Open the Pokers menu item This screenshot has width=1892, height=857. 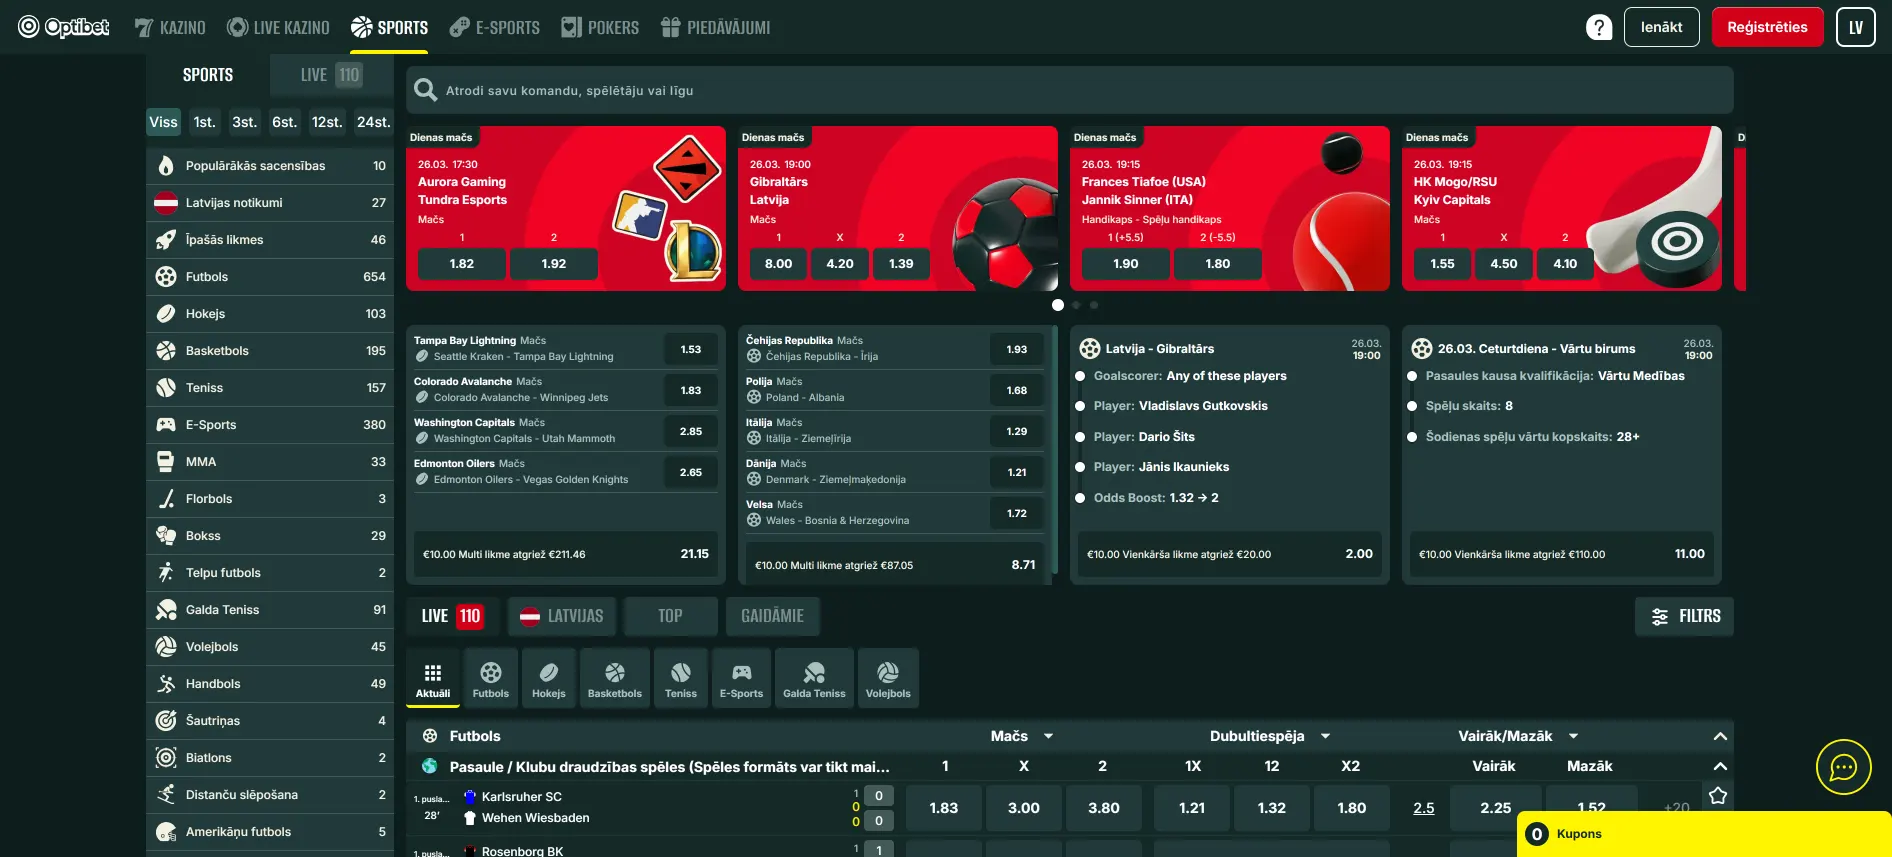click(600, 27)
